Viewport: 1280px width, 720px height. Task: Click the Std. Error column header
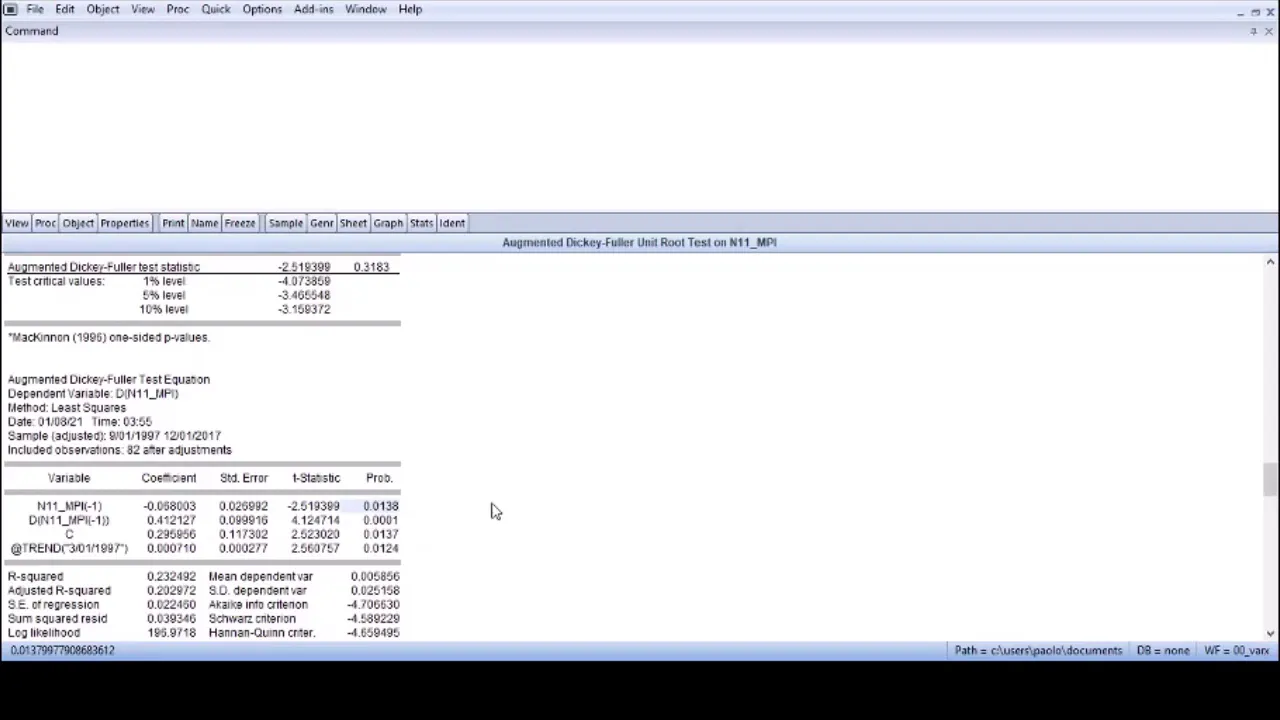point(244,478)
